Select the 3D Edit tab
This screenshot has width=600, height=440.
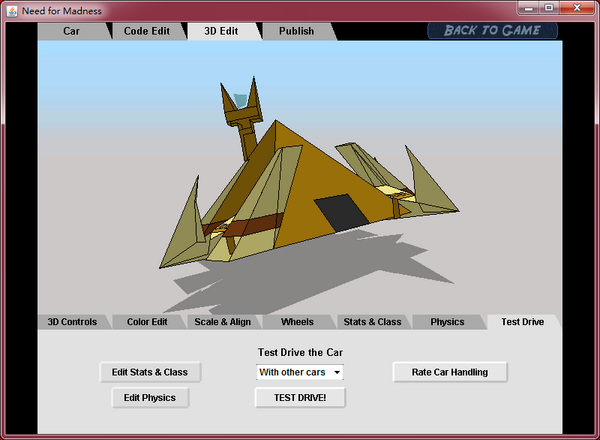(x=221, y=31)
